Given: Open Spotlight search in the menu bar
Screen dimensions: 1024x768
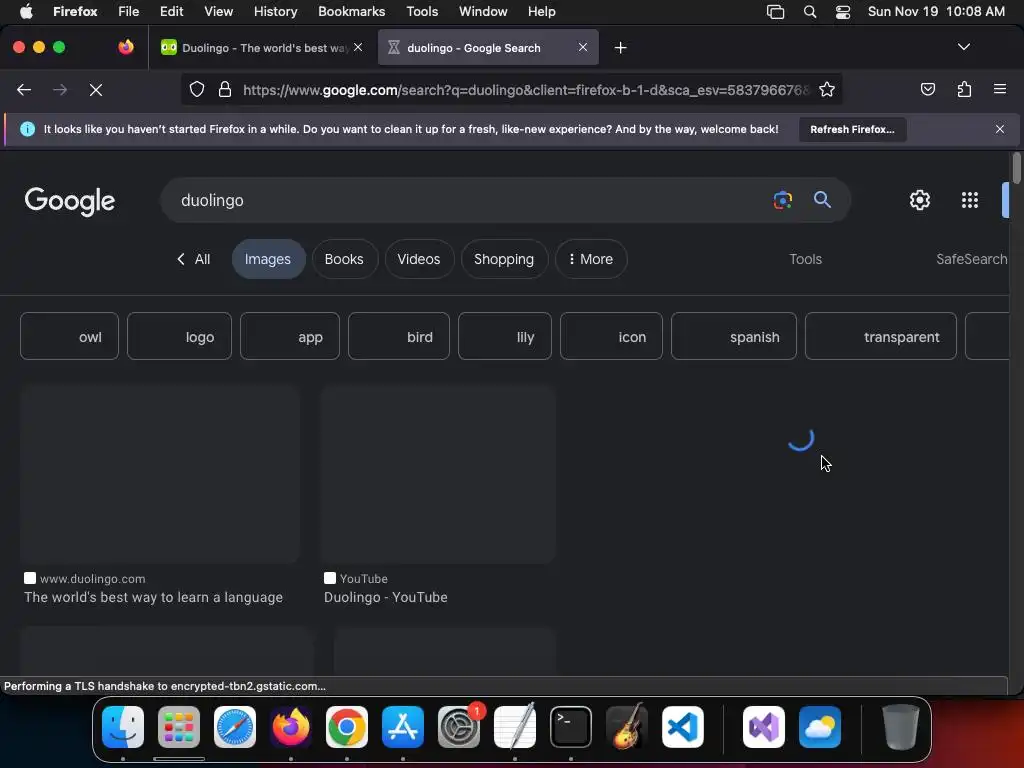Looking at the screenshot, I should pos(810,12).
